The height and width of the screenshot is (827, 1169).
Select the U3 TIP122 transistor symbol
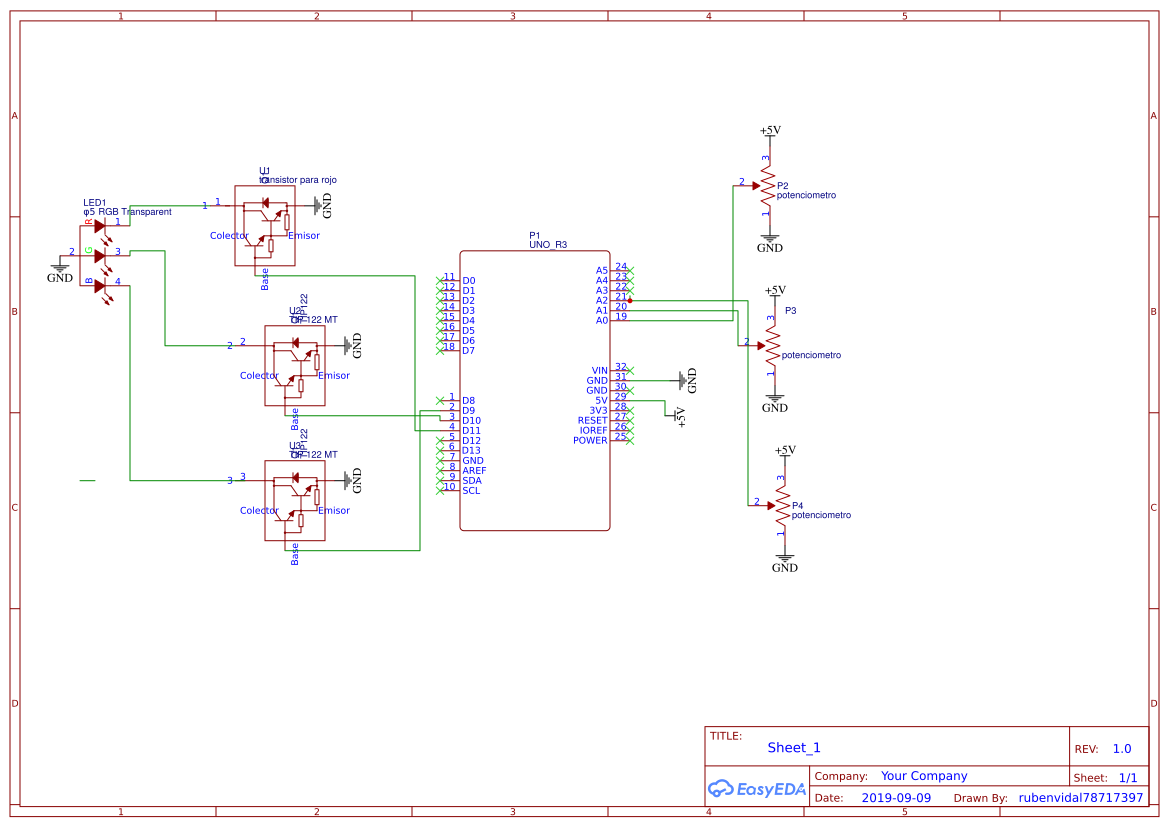point(294,500)
